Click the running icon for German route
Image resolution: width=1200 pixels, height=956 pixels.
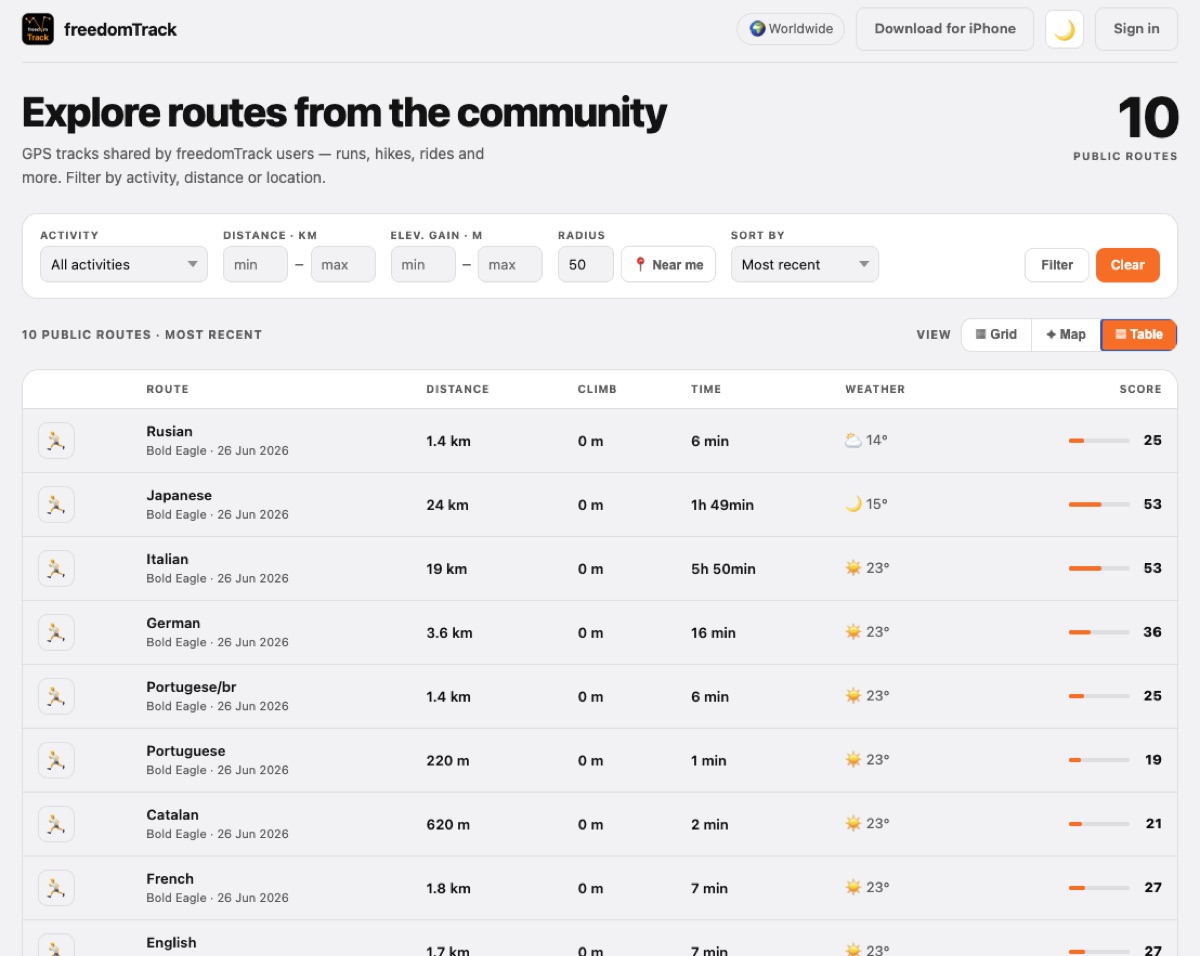coord(56,633)
